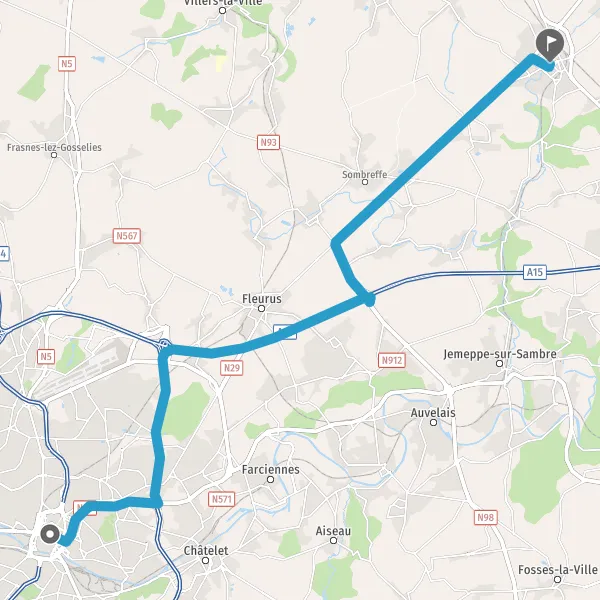The height and width of the screenshot is (600, 600).
Task: Click the N571 road badge
Action: (222, 499)
